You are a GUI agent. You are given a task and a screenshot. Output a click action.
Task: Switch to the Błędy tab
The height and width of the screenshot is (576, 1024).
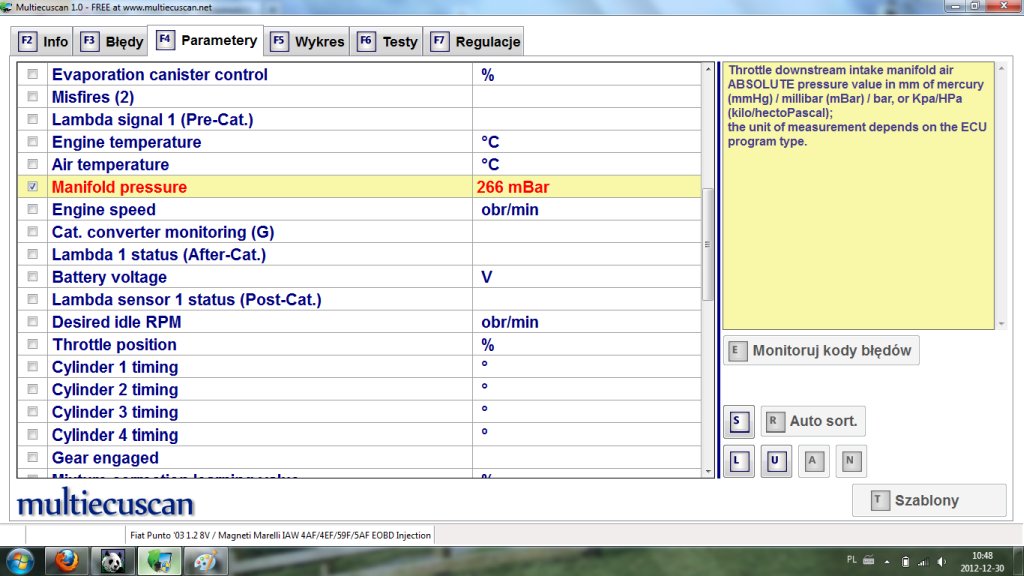[112, 42]
